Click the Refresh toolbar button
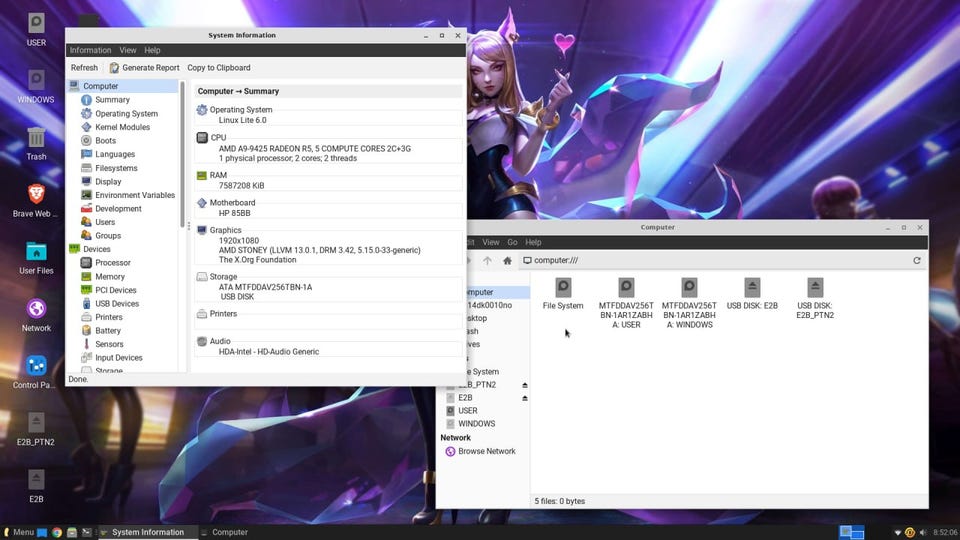Screen dimensions: 960x540 coord(84,67)
